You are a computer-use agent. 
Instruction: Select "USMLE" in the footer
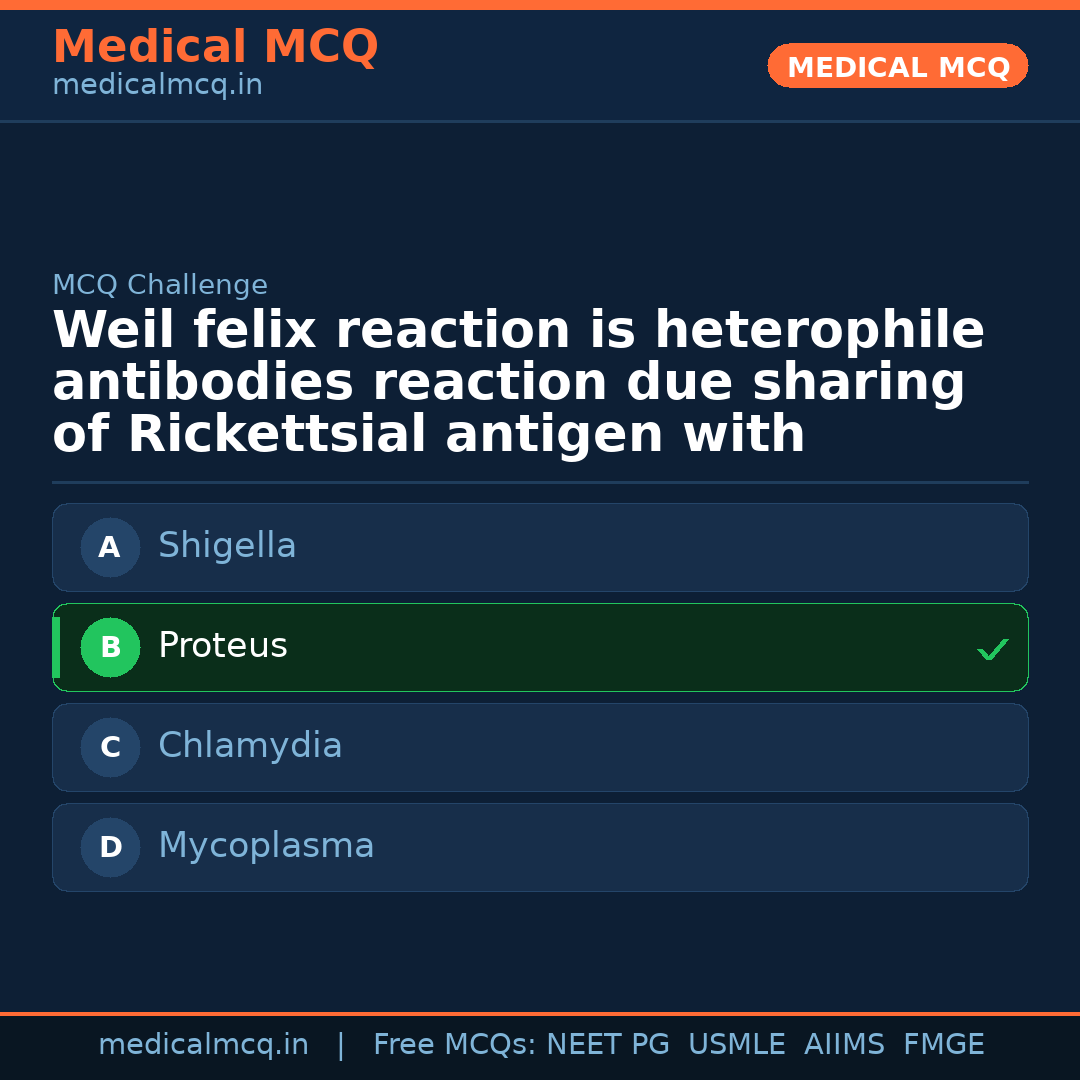[x=737, y=1045]
